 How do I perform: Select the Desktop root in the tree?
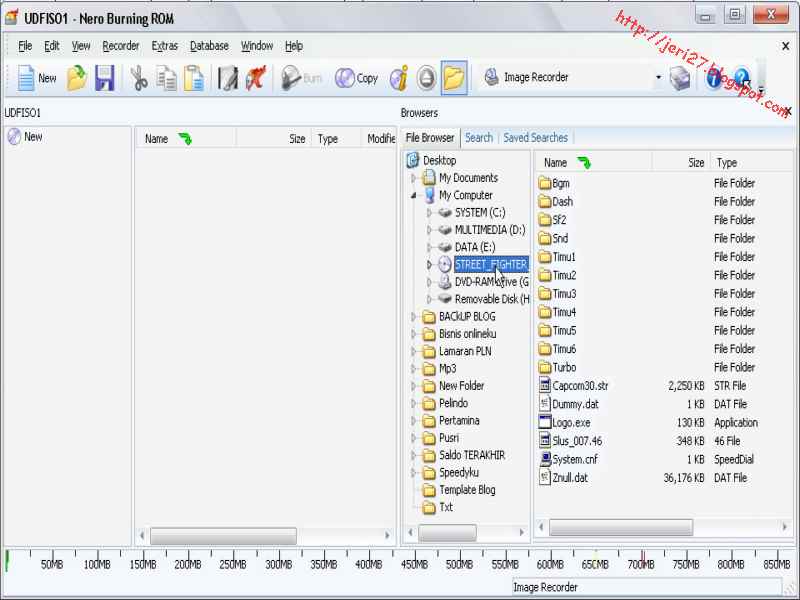coord(439,161)
